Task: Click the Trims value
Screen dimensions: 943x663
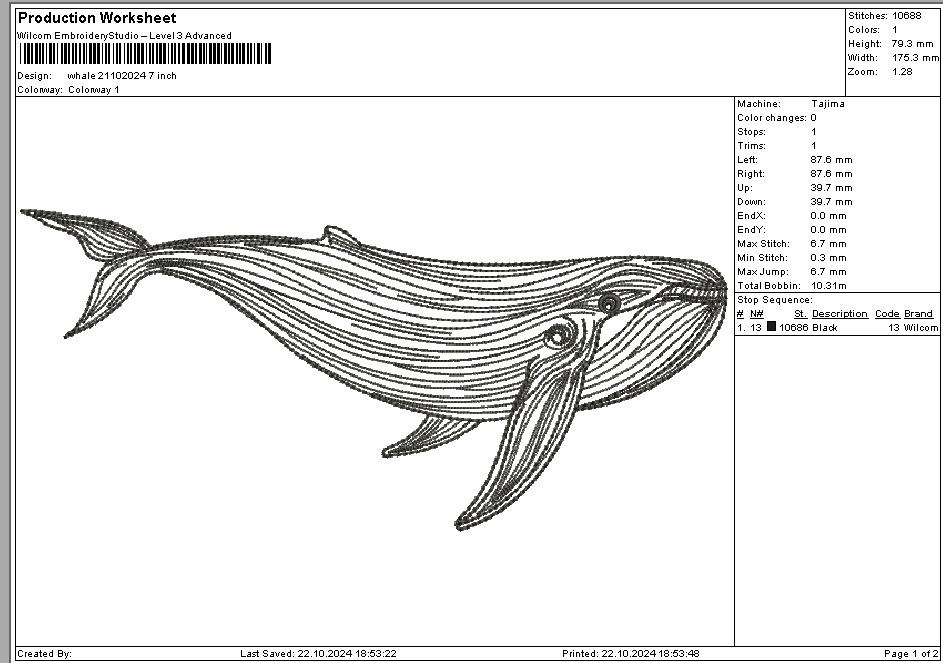Action: click(x=814, y=146)
